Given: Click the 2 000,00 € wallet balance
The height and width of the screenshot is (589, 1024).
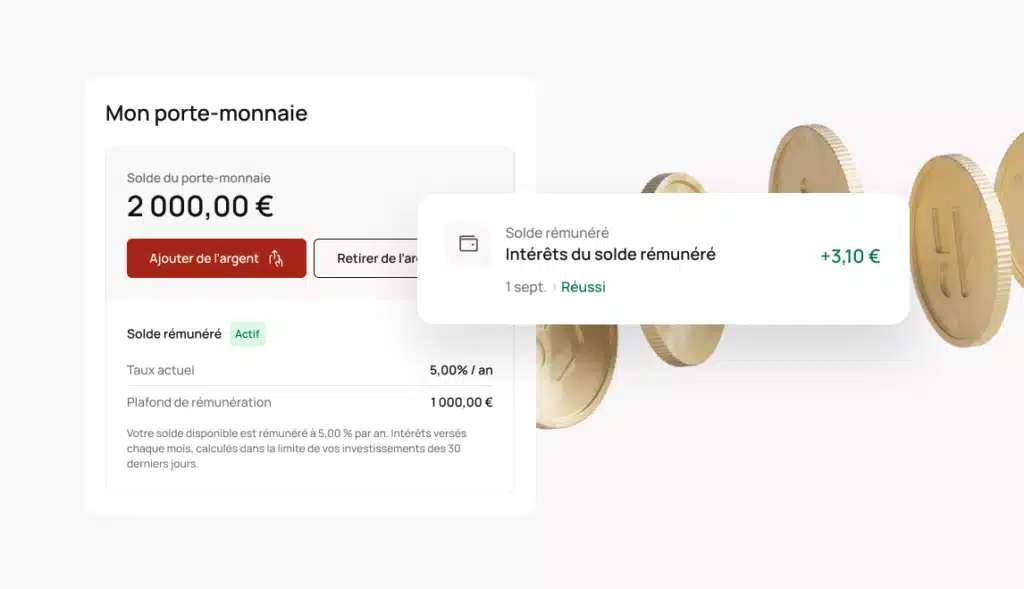Looking at the screenshot, I should (x=200, y=206).
